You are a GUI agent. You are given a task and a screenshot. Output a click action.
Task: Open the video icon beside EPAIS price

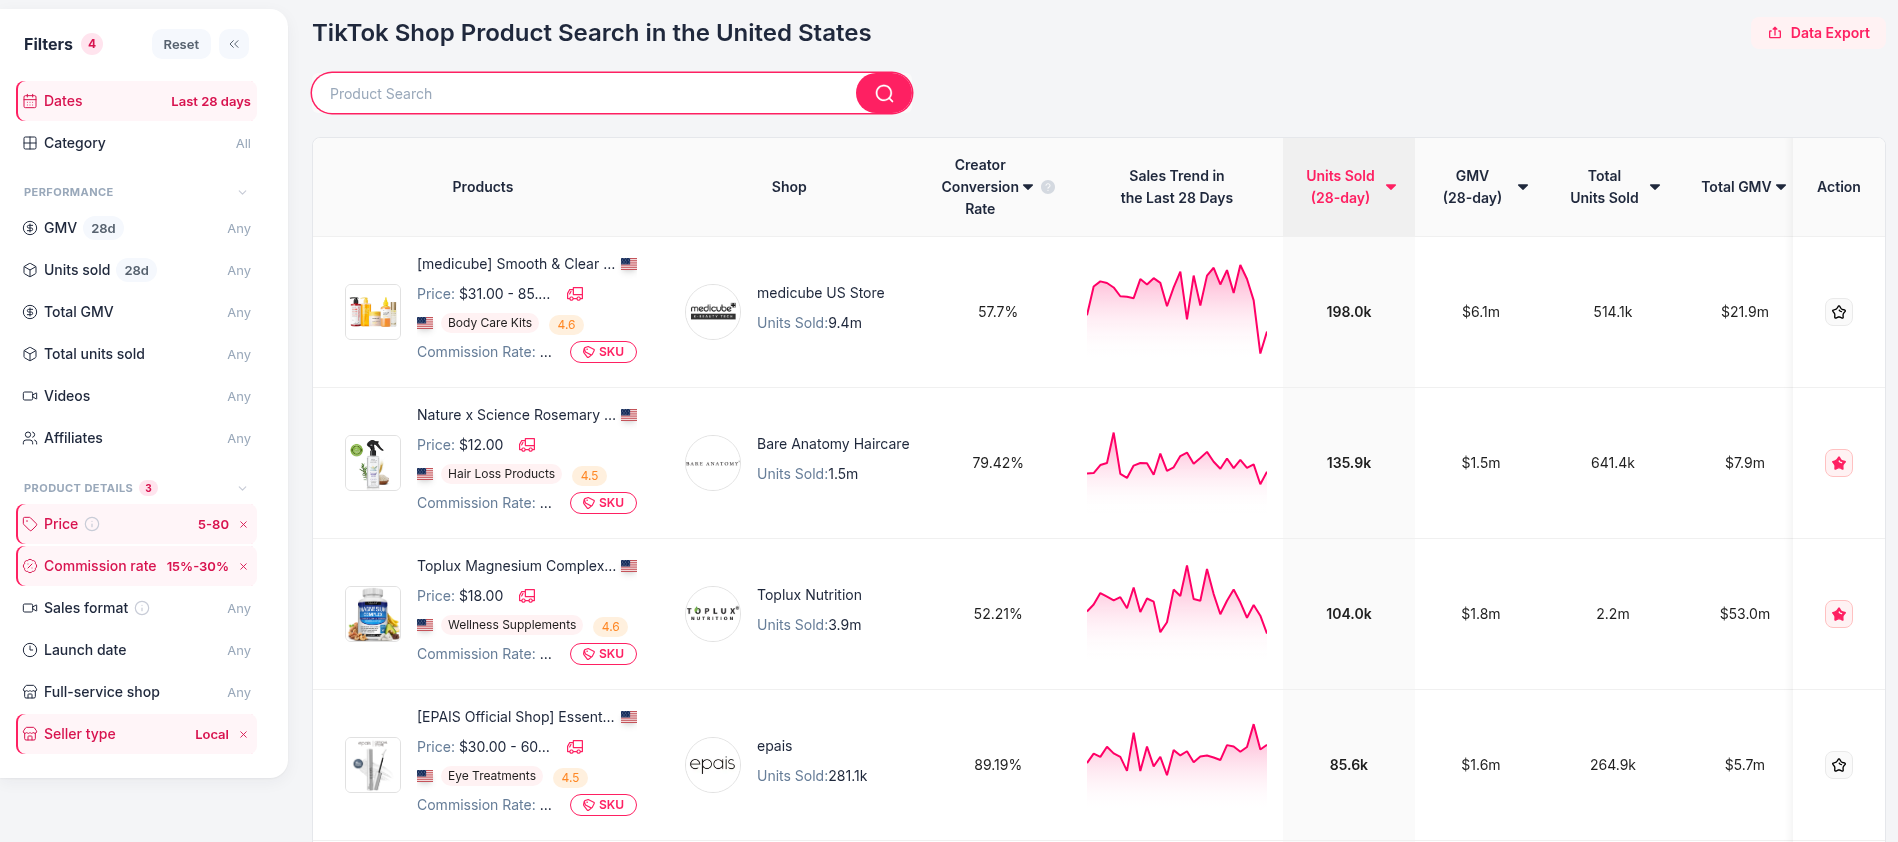pyautogui.click(x=575, y=747)
